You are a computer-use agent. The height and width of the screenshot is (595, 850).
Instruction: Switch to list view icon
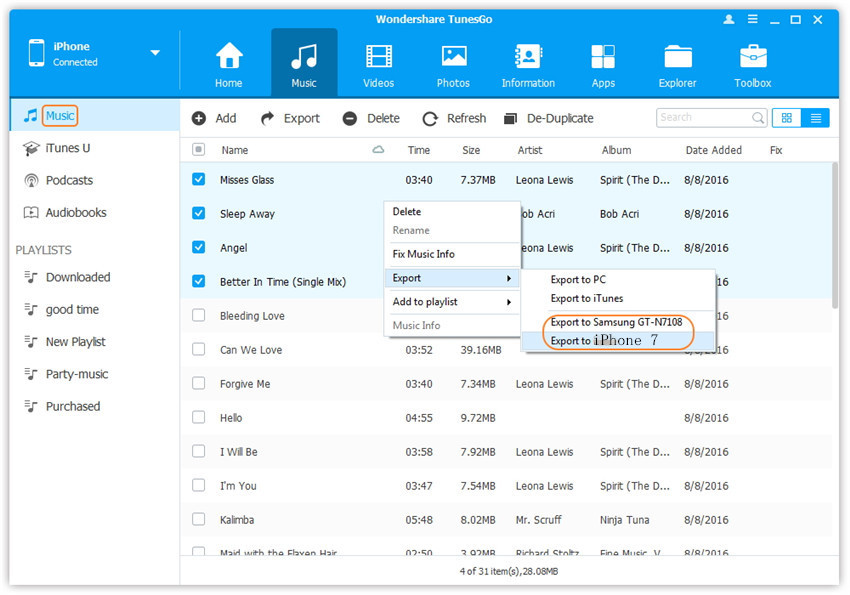coord(815,118)
